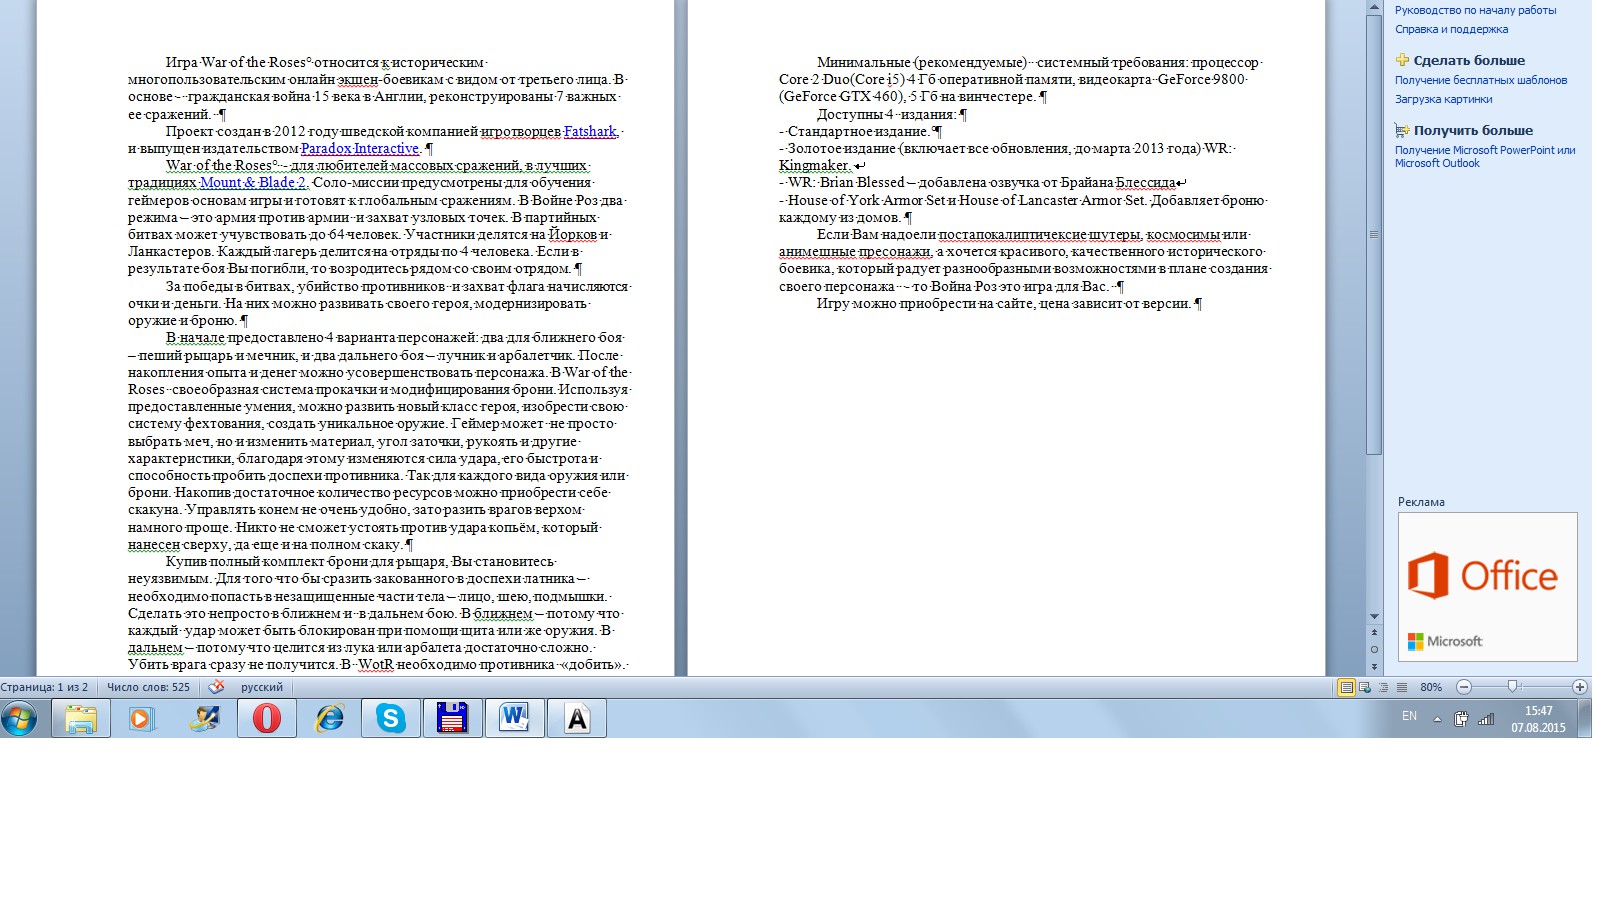Open Windows Media Player from taskbar

(142, 718)
